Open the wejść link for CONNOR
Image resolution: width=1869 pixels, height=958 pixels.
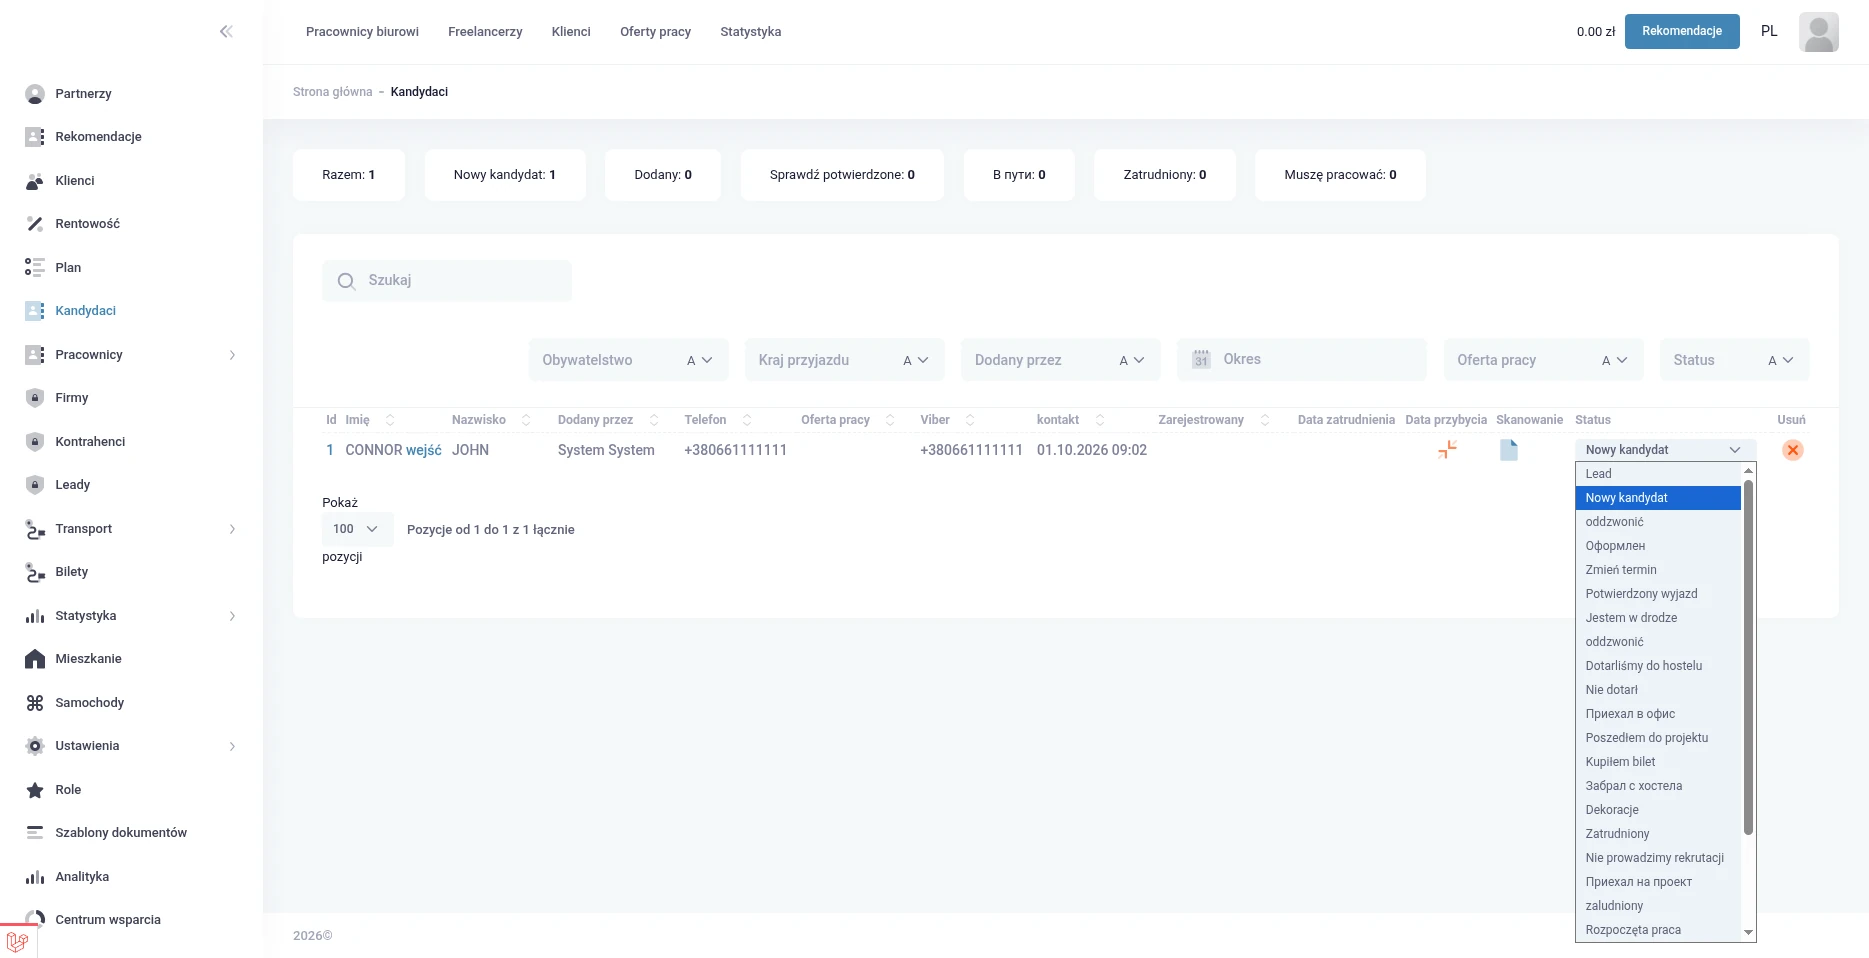[423, 450]
